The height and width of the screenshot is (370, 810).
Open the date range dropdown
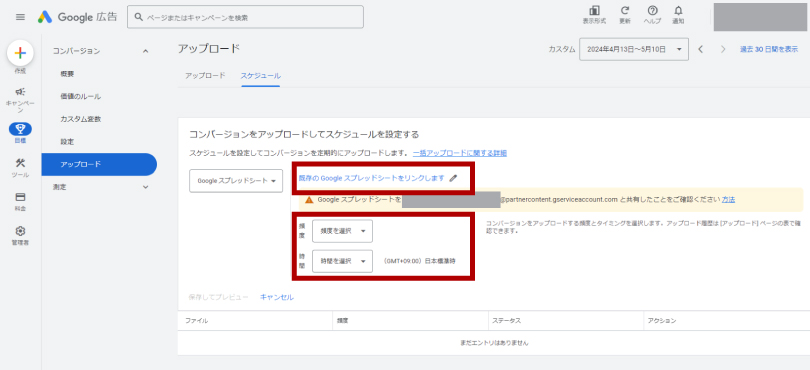click(x=634, y=49)
